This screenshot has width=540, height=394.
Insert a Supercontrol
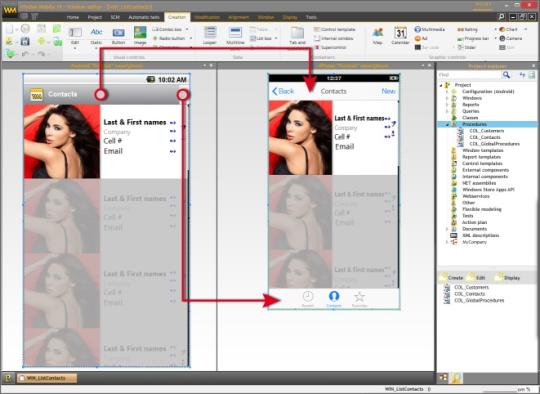(x=330, y=47)
